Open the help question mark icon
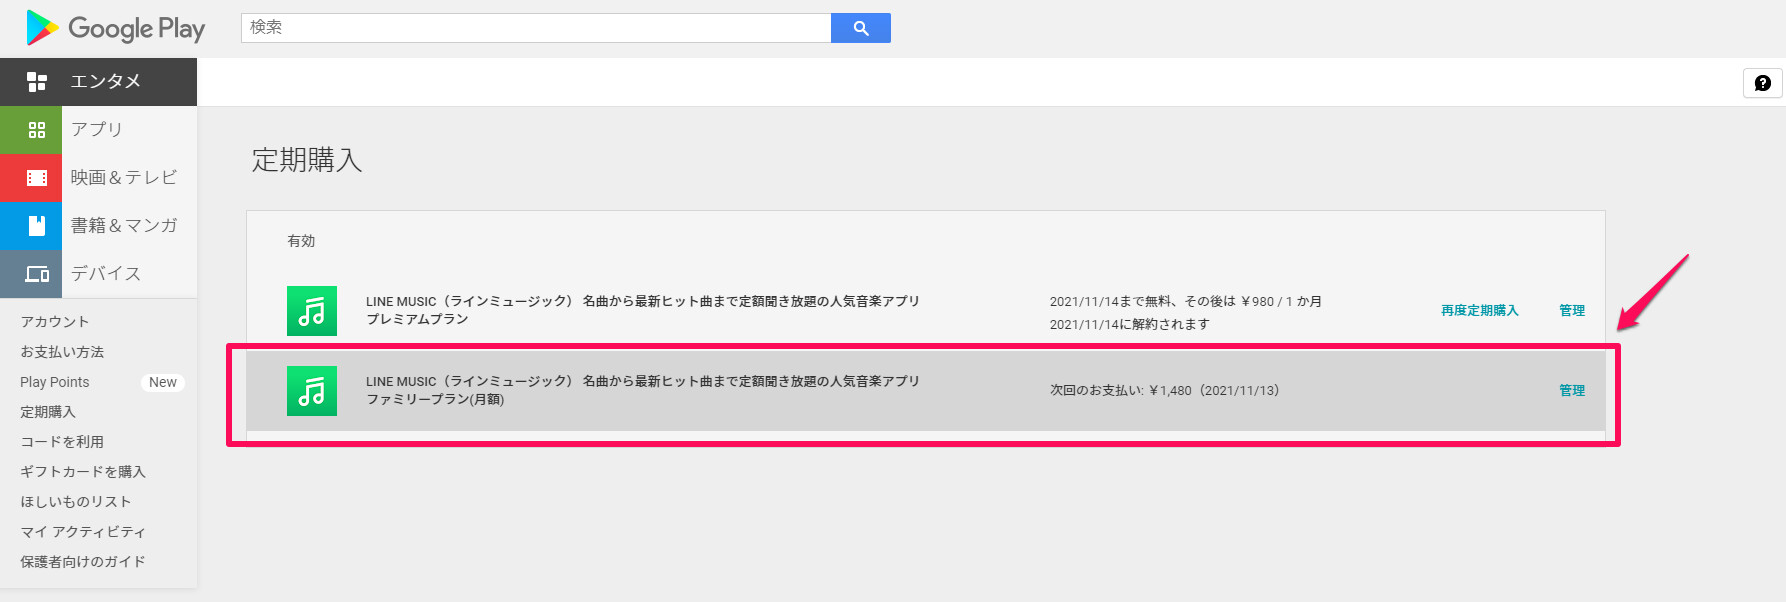This screenshot has height=602, width=1786. click(x=1763, y=83)
